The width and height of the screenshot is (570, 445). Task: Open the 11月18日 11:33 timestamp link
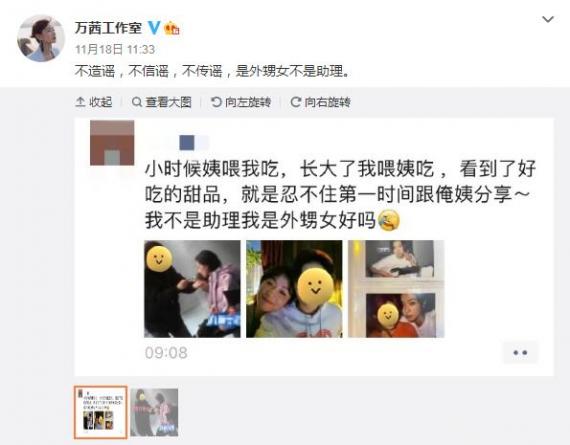click(x=115, y=49)
